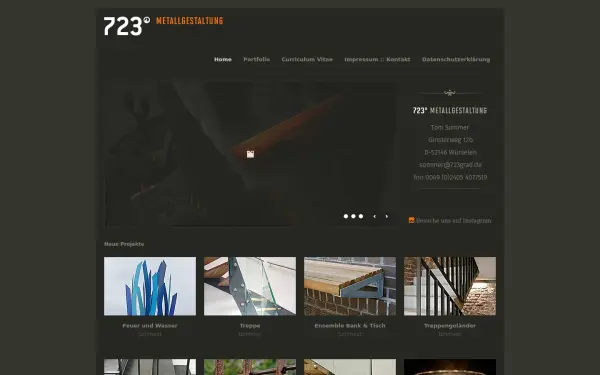Advance to next slide with right arrow
Screen dimensions: 600x375
(387, 216)
